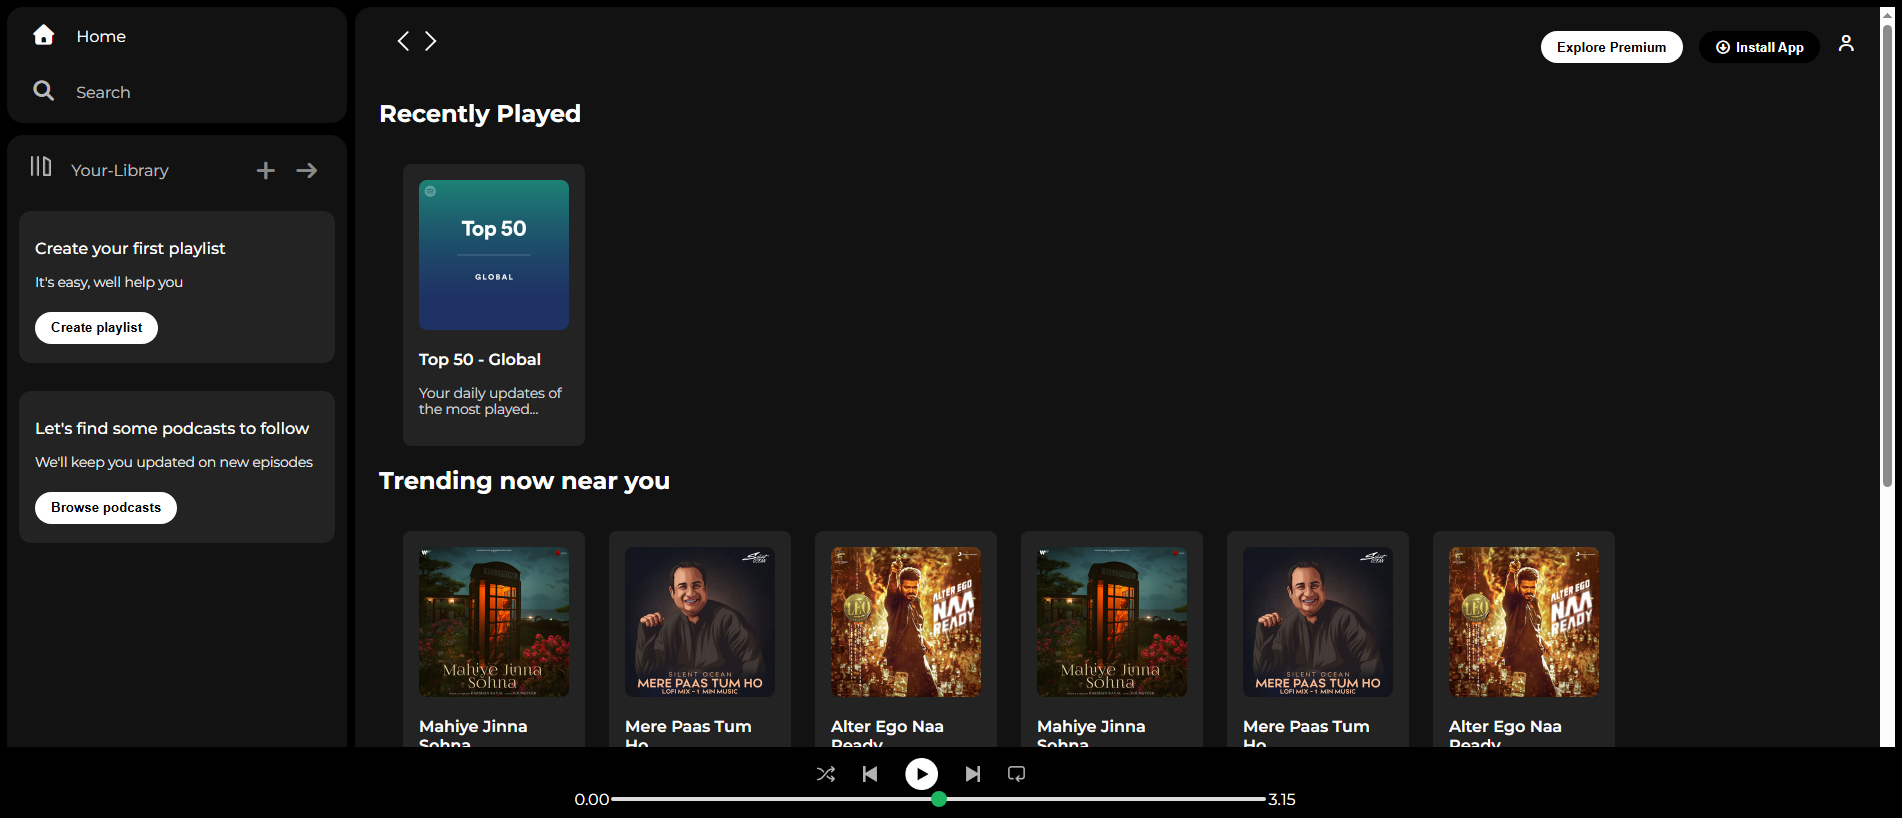Go back with the left chevron

pyautogui.click(x=403, y=41)
